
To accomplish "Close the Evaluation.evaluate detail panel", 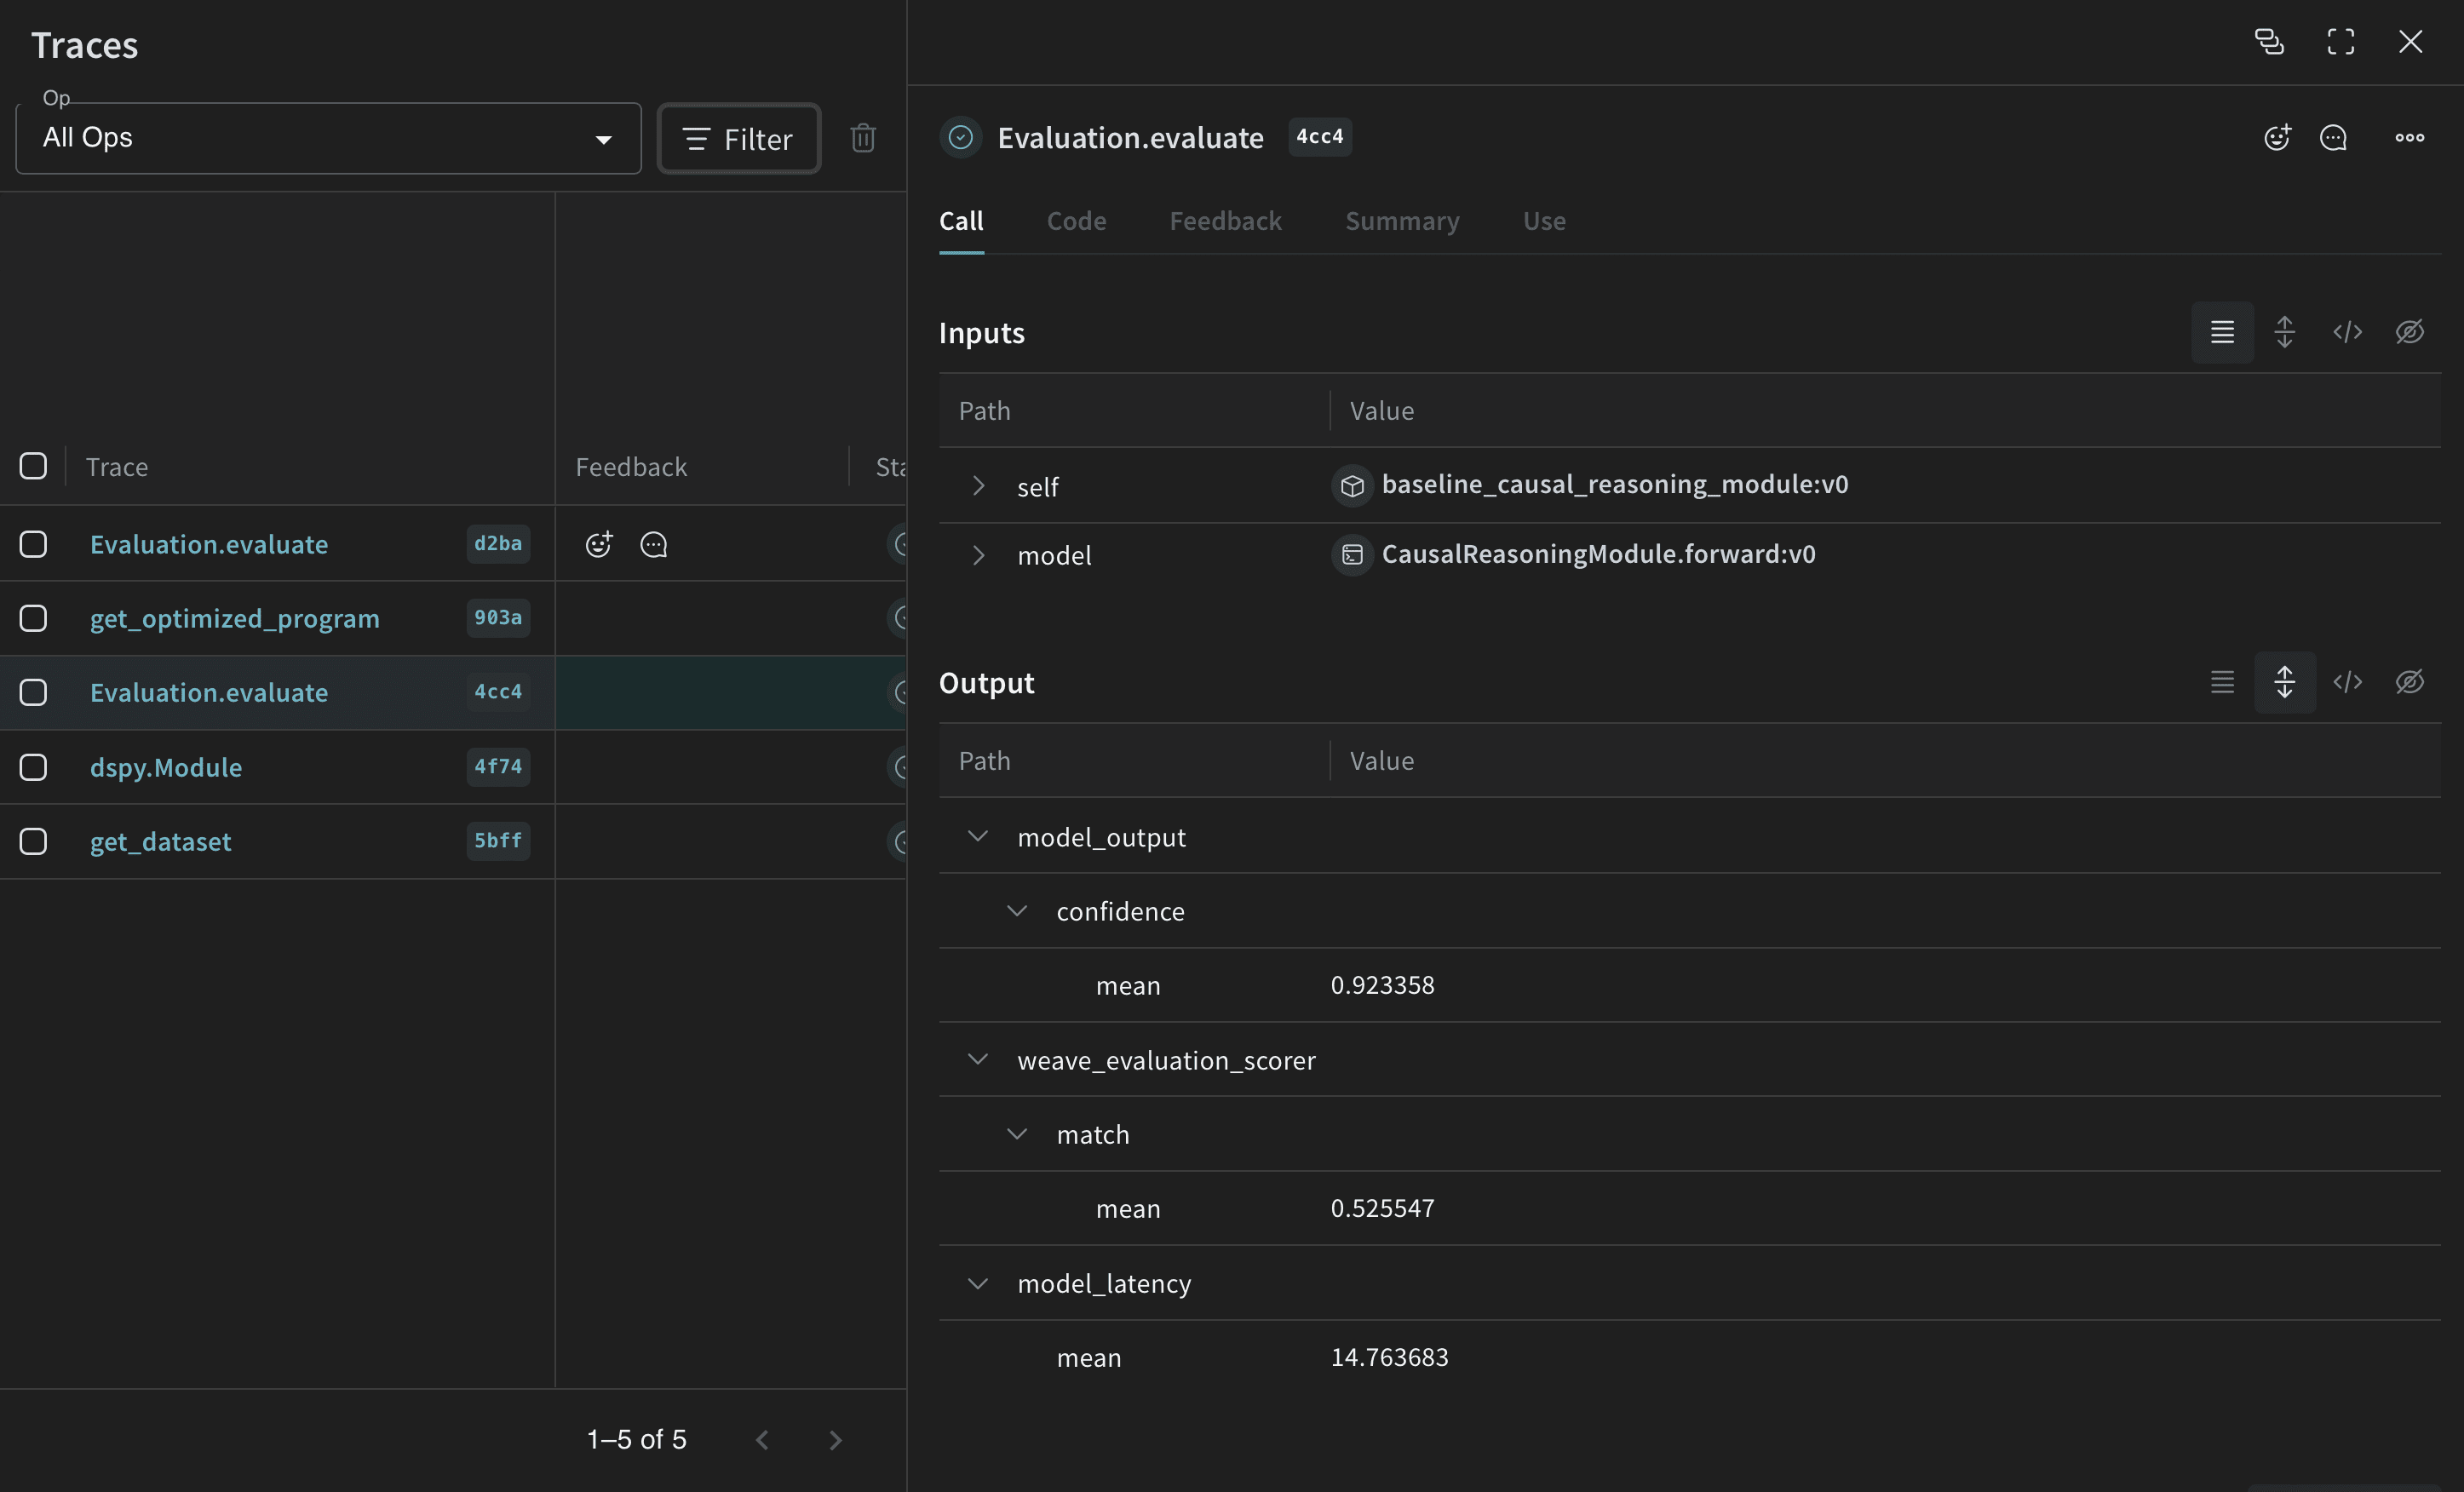I will point(2410,41).
